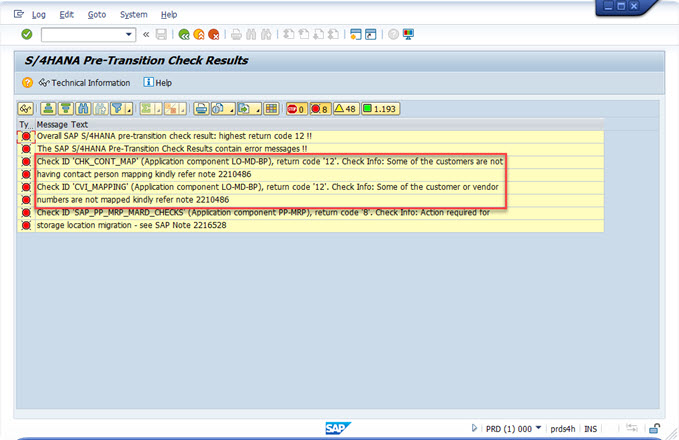Click the Message Text column header
Screen dimensions: 679x440
tap(319, 124)
